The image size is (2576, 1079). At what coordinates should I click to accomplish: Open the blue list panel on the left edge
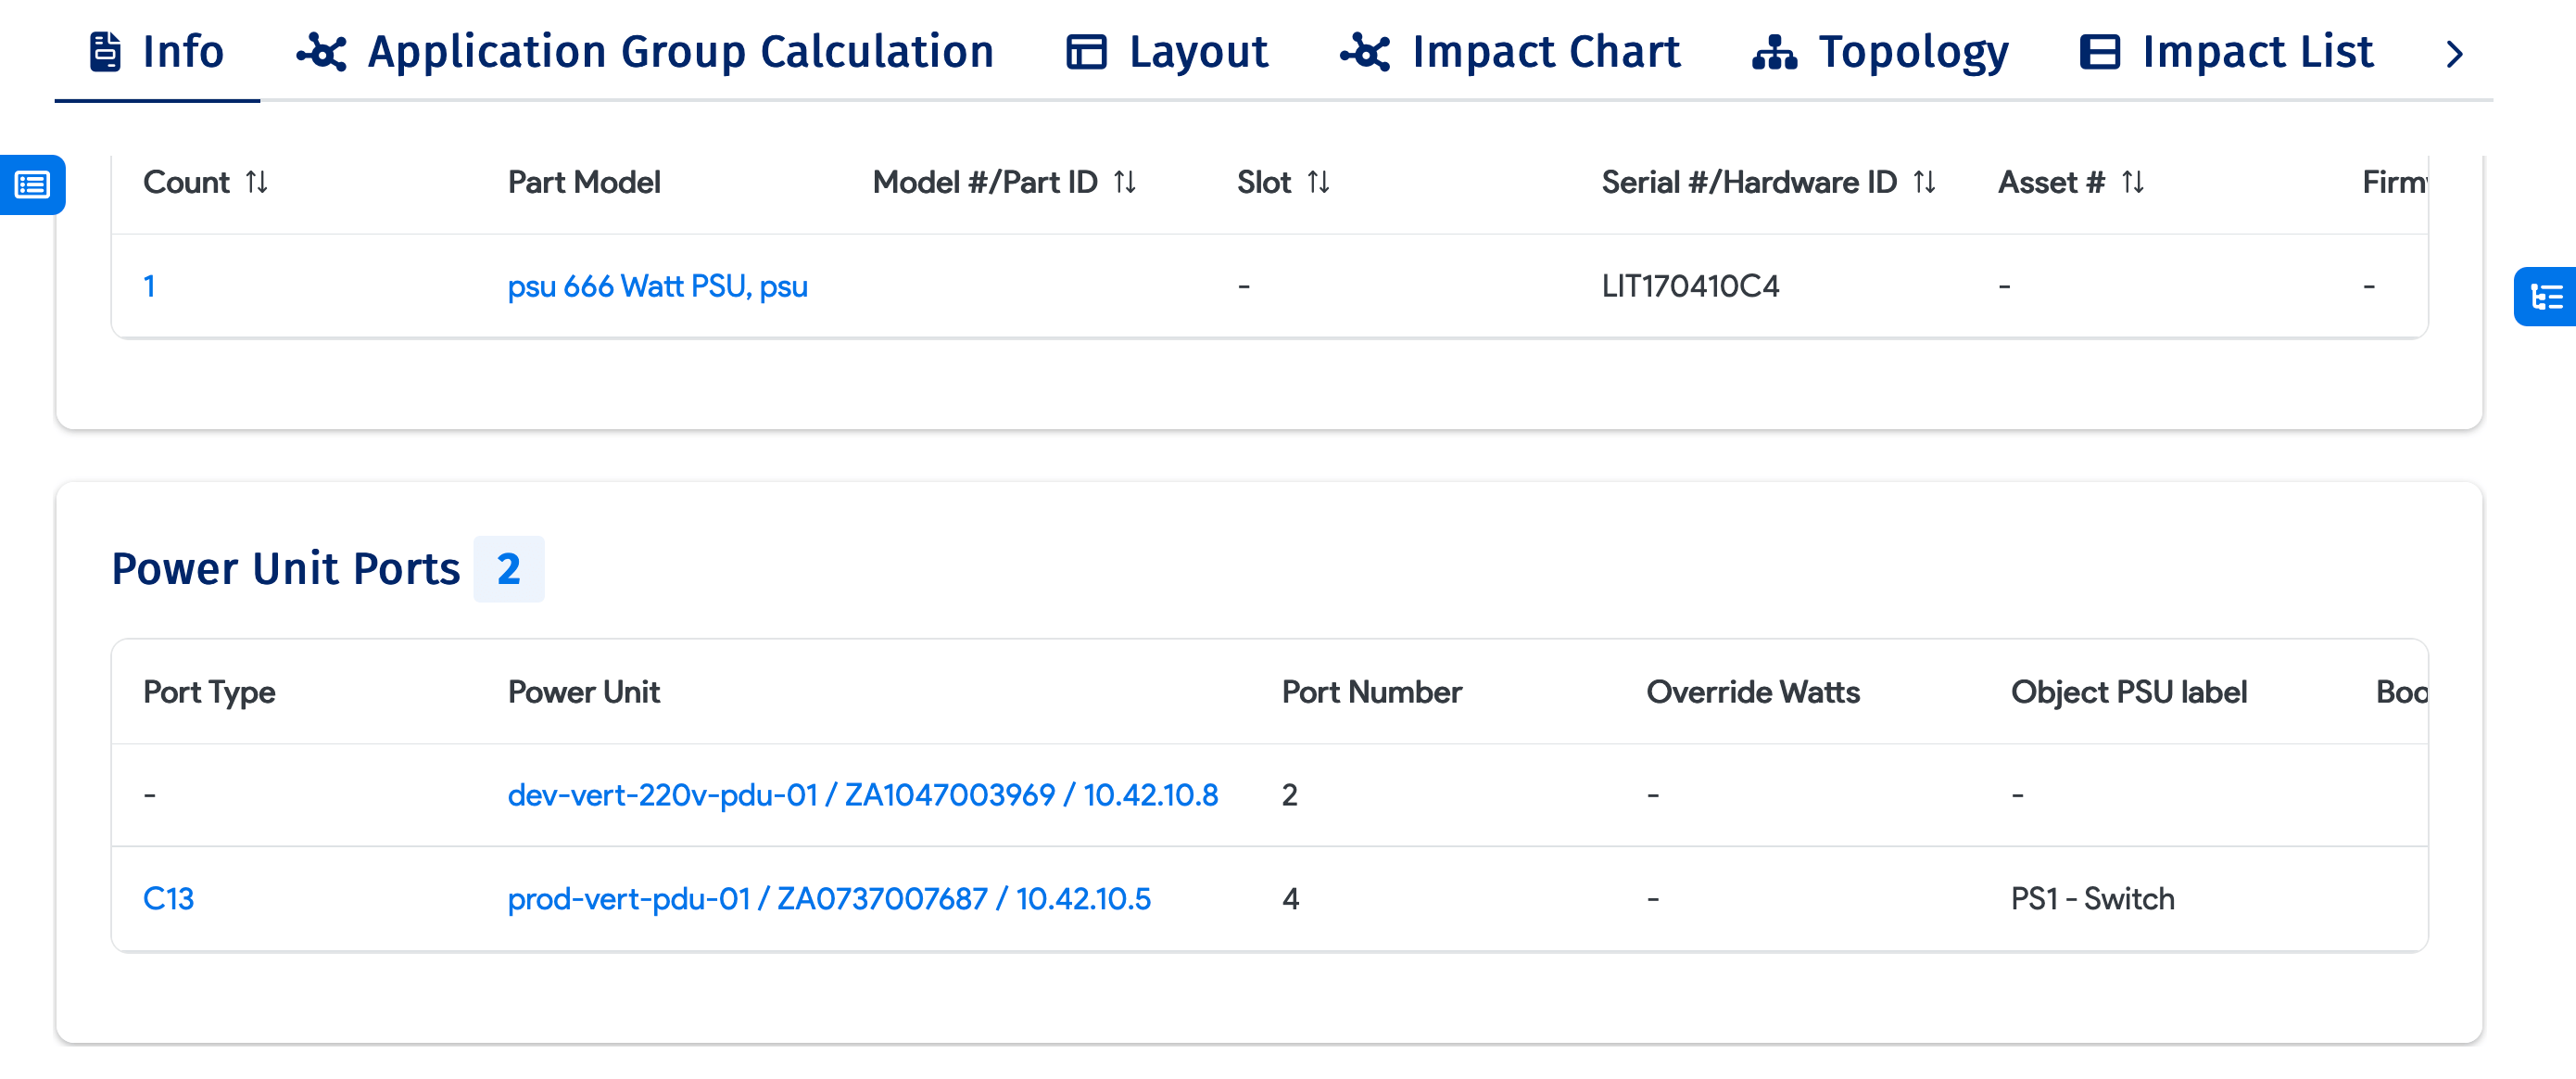31,185
